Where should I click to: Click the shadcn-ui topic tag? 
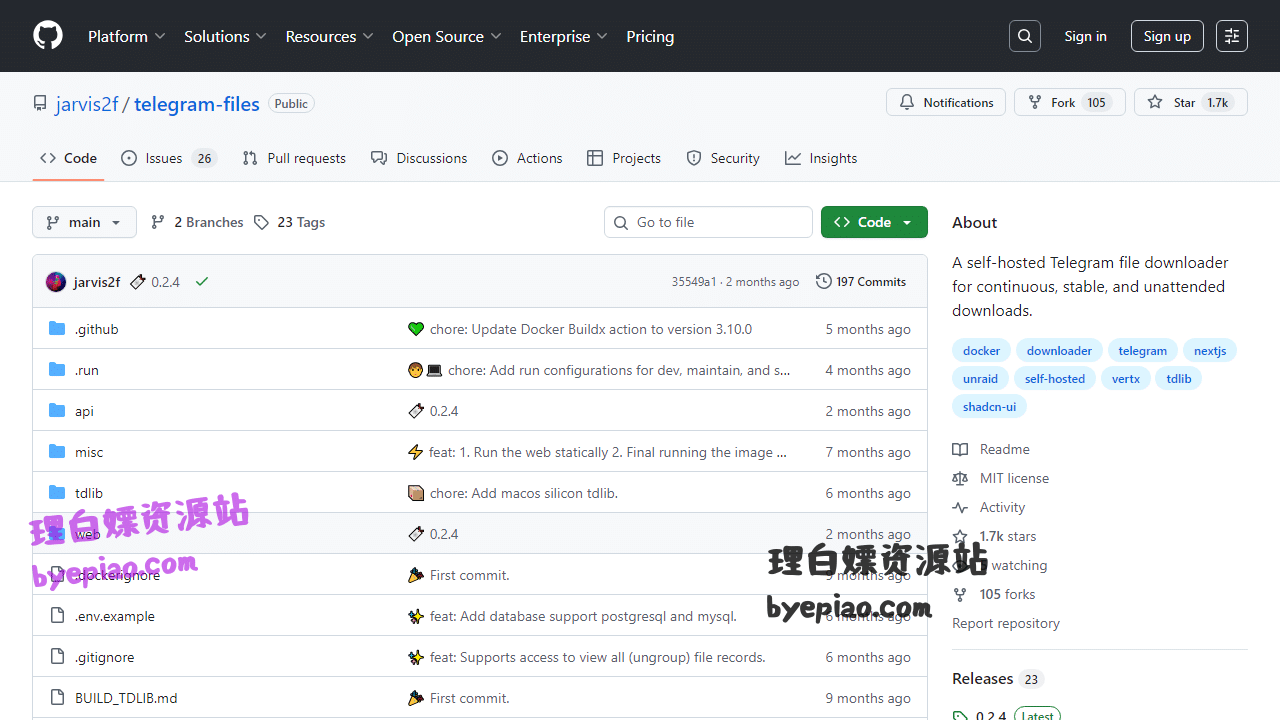tap(989, 407)
